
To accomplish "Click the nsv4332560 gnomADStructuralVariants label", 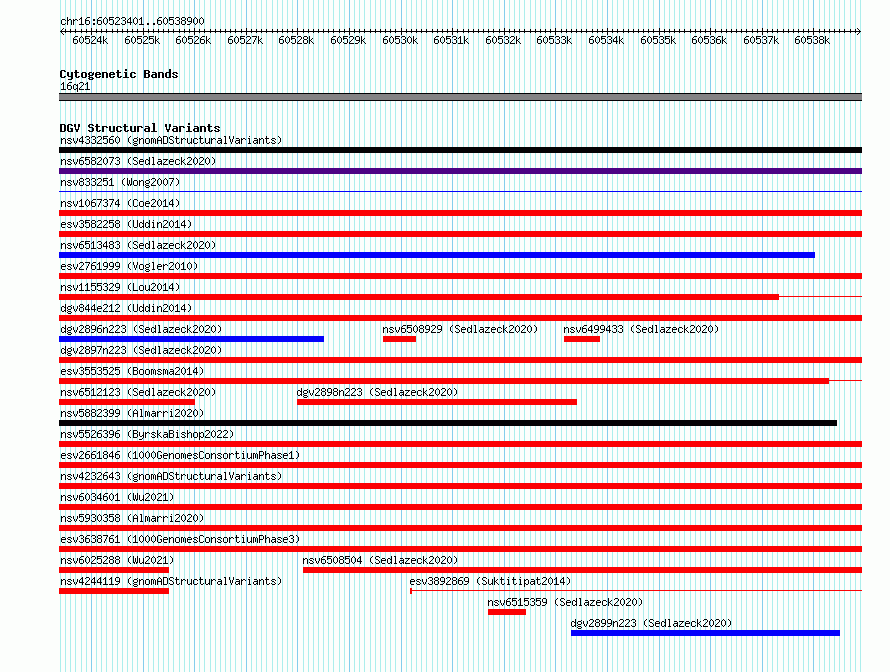I will [x=171, y=140].
